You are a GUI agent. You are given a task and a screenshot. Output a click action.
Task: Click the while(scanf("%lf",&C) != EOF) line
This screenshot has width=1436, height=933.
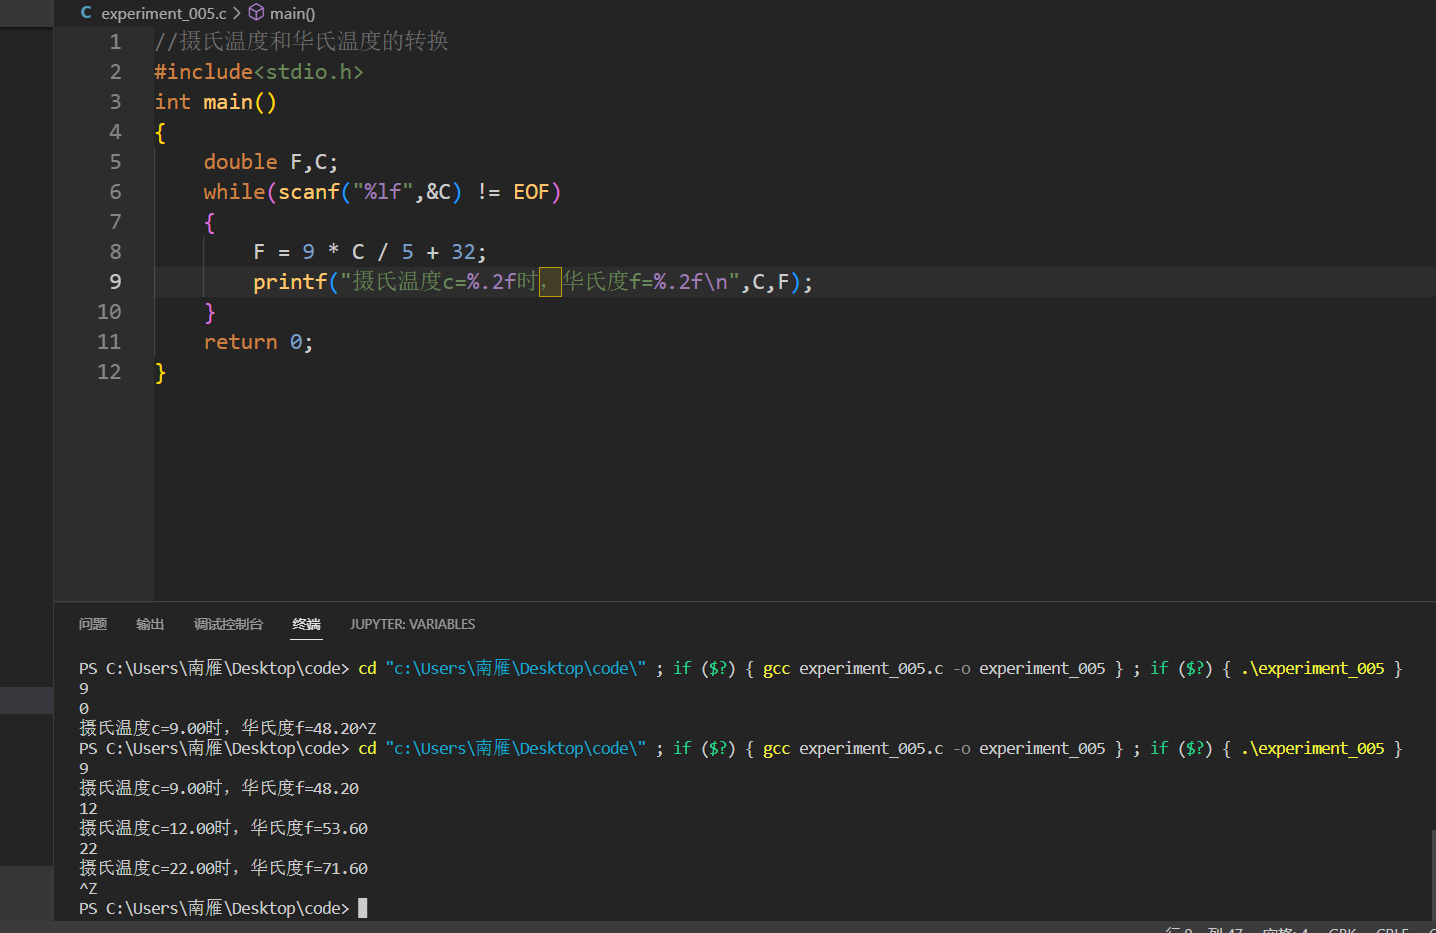(x=382, y=192)
